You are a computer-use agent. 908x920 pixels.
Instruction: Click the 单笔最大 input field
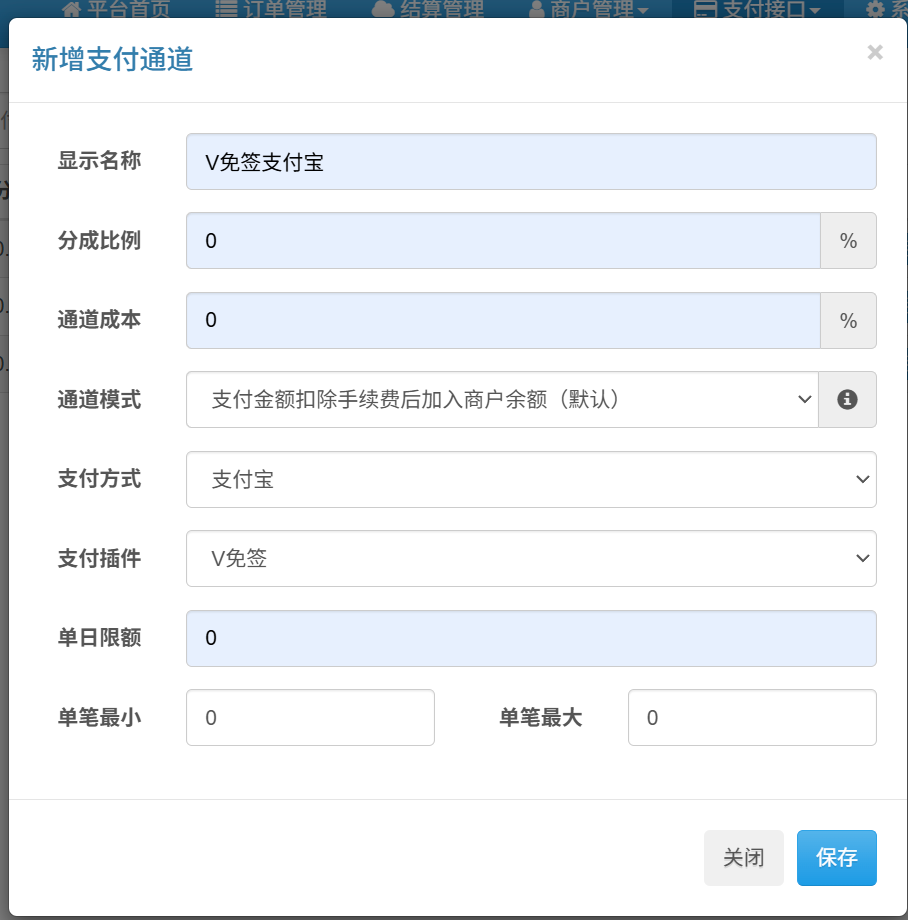point(753,718)
